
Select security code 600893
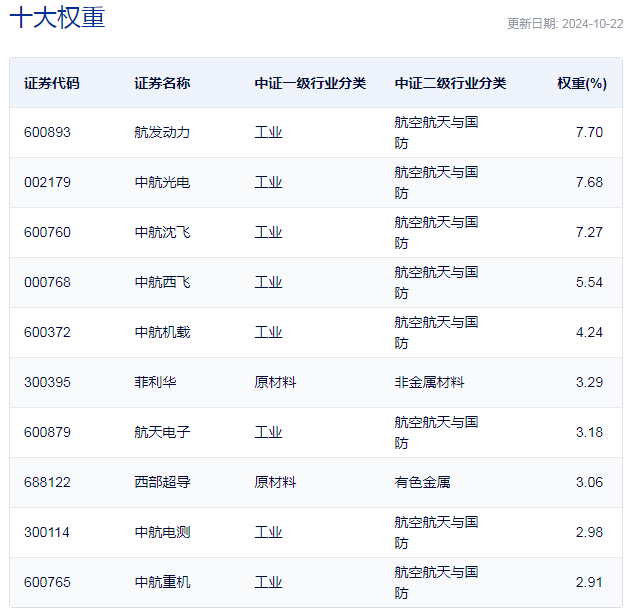48,132
